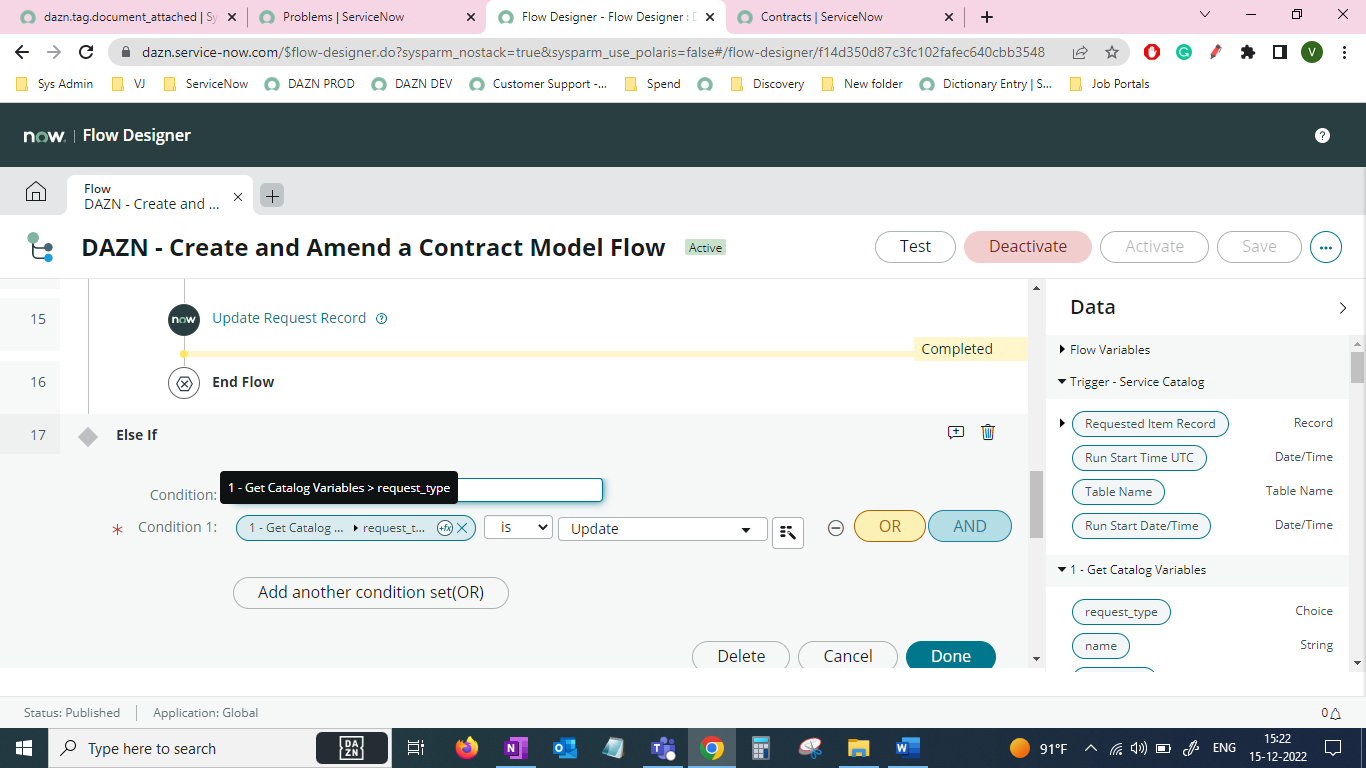Expand the Flow Variables section
Screen dimensions: 1366x768
tap(1062, 350)
